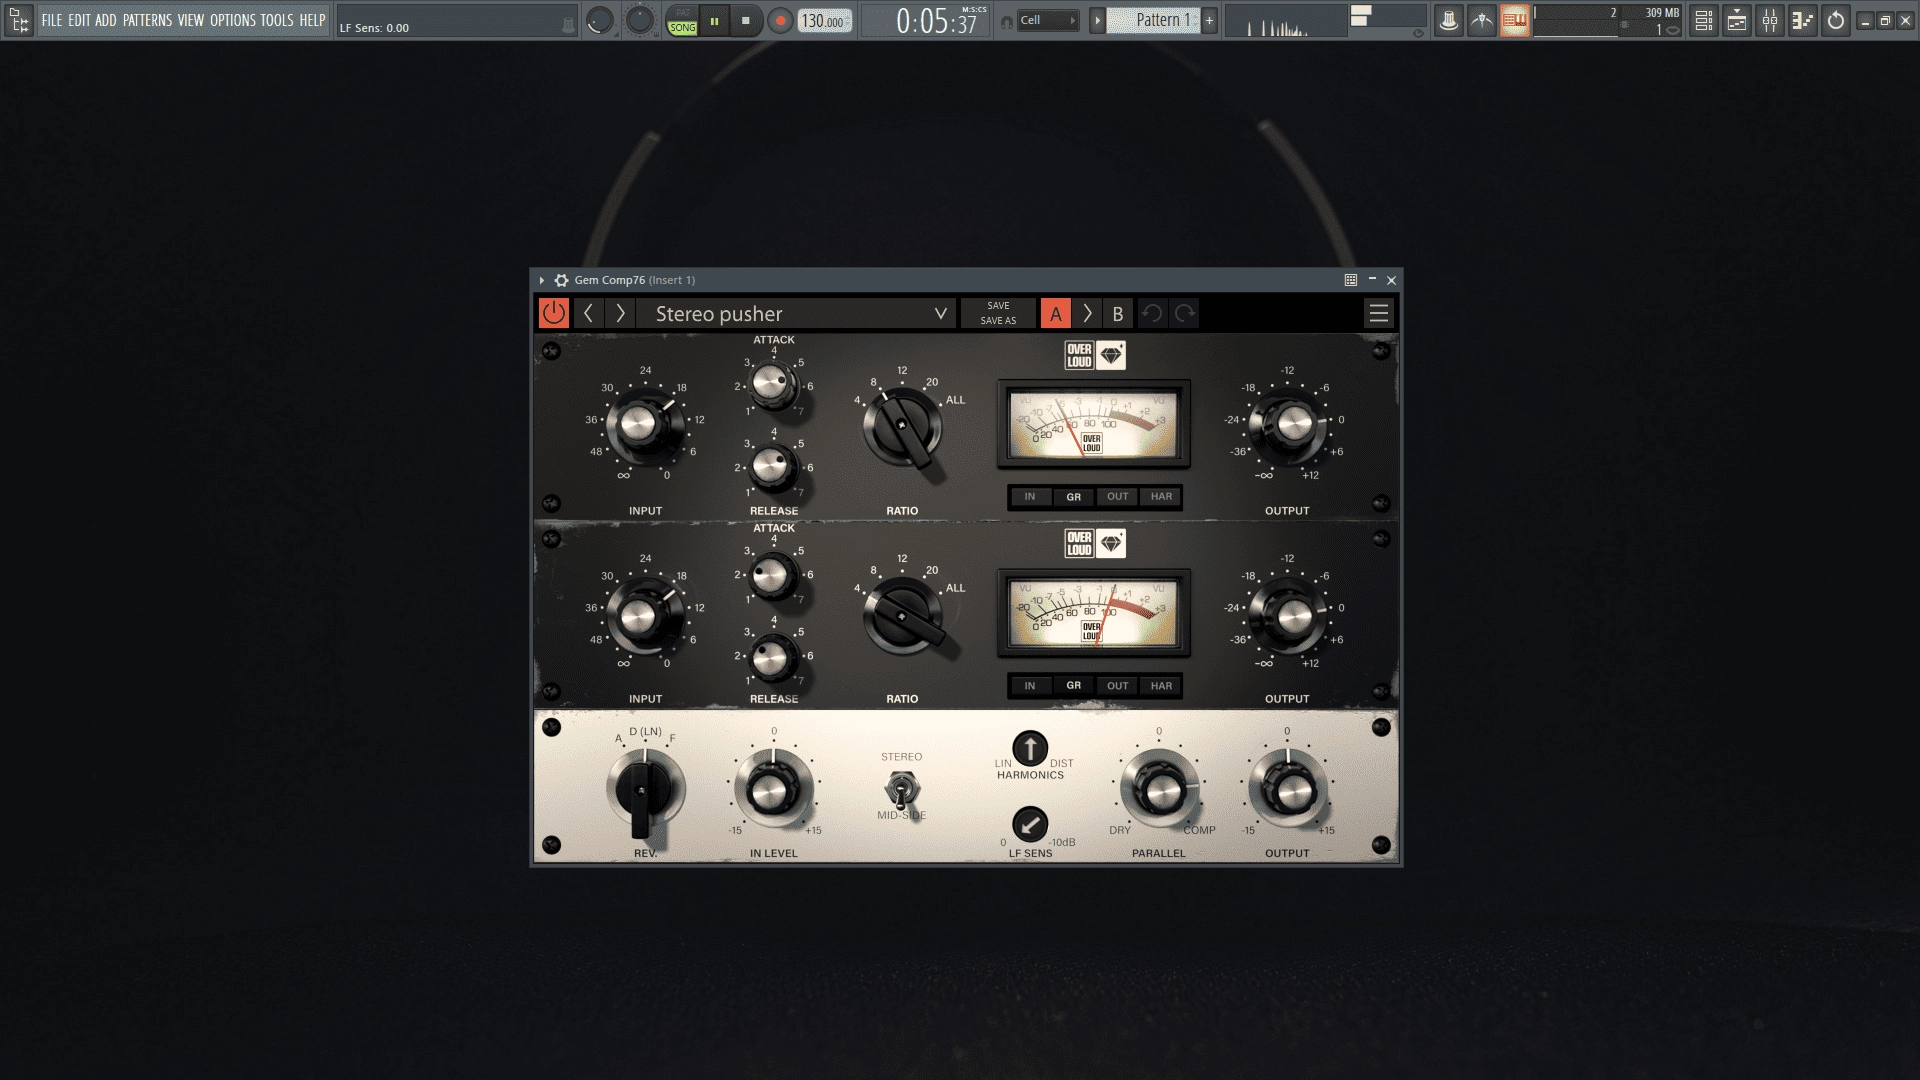Click the top-left pattern/song browser icon

[19, 20]
